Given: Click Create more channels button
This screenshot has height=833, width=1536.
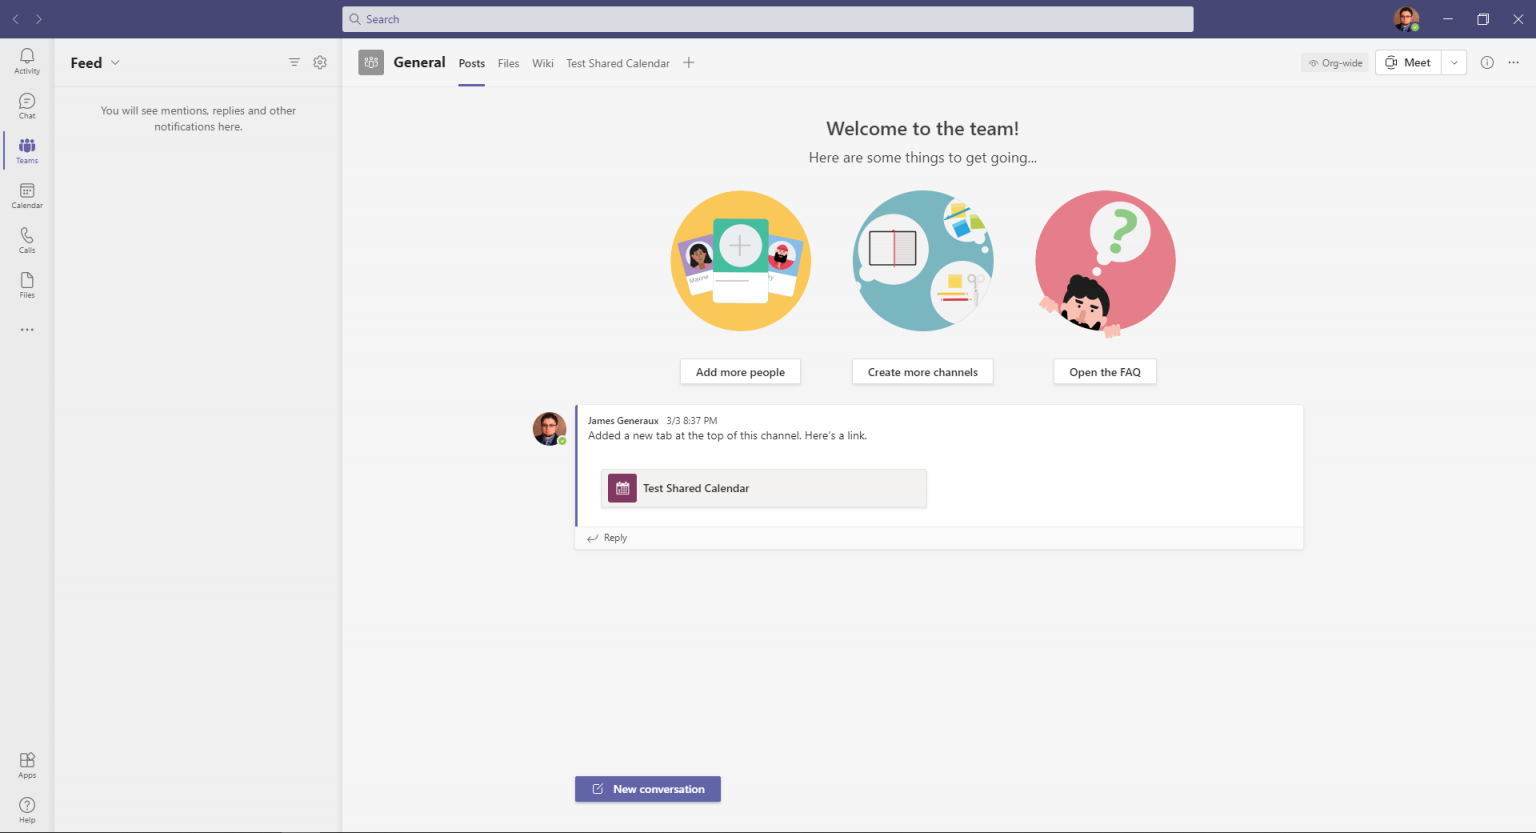Looking at the screenshot, I should click(x=923, y=372).
